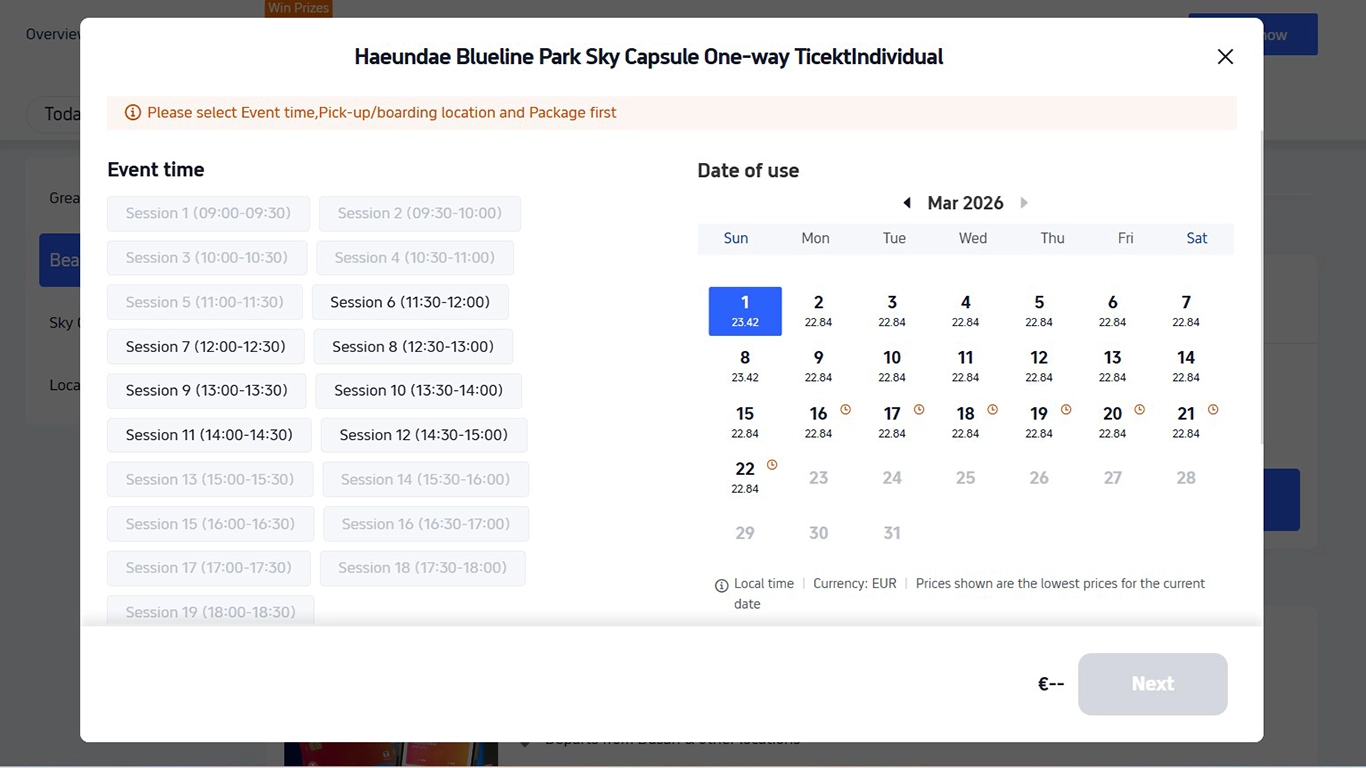Select March 5 date
Screen dimensions: 1366x768
tap(1039, 311)
